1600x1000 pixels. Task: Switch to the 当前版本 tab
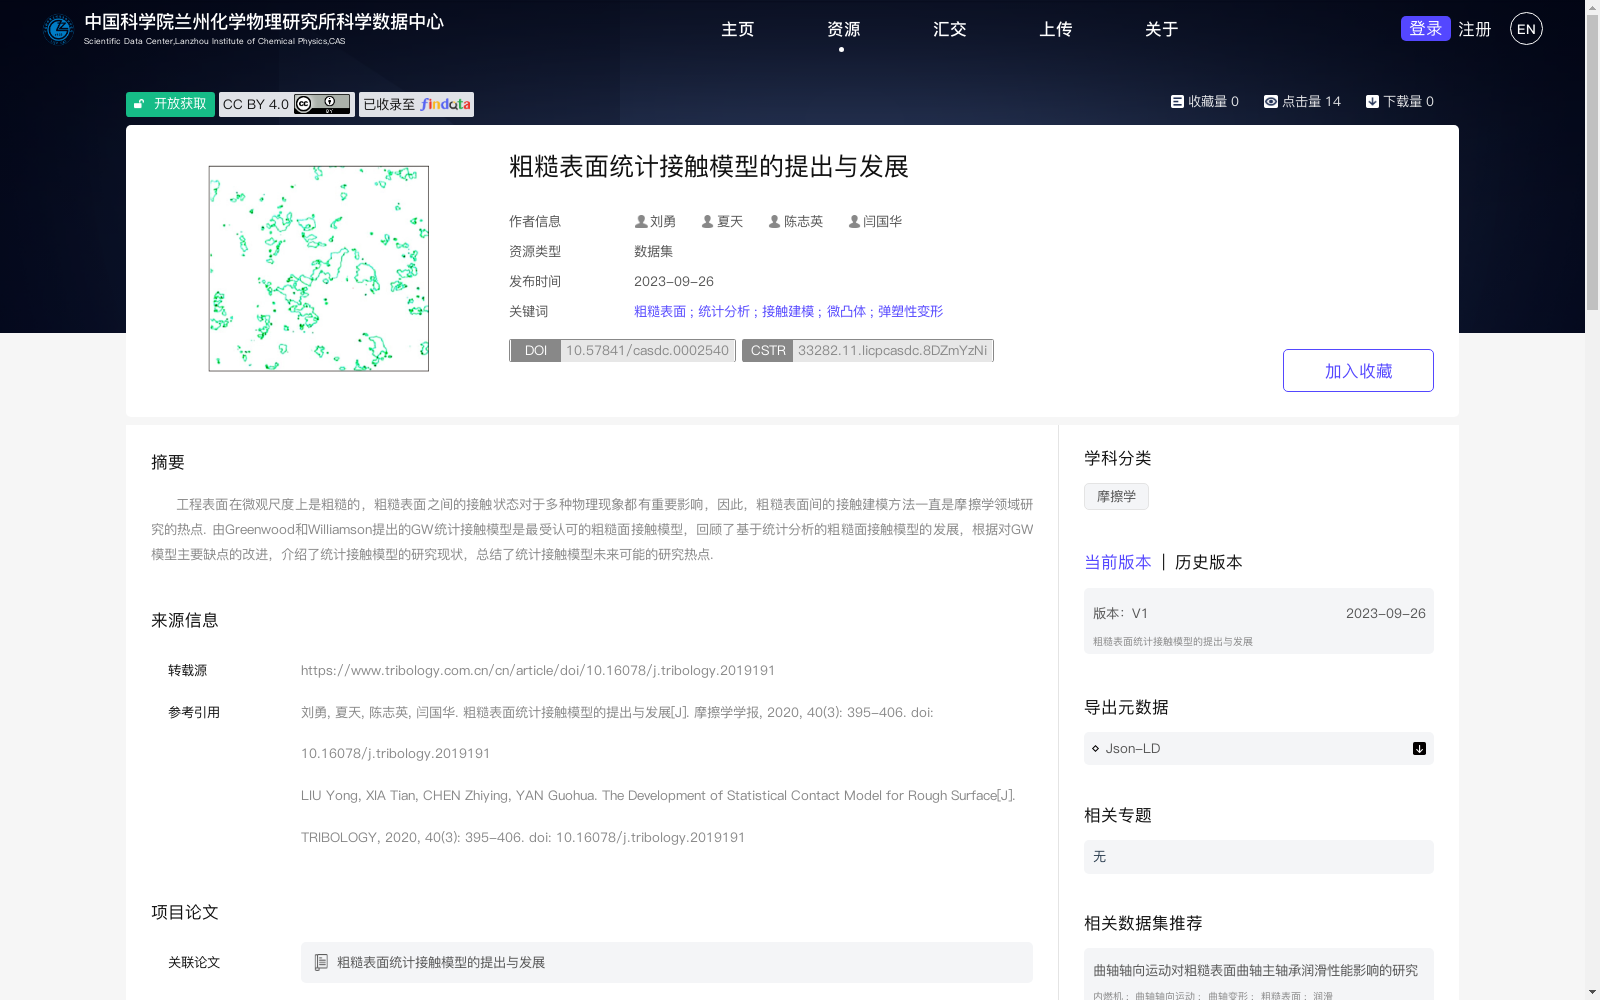(x=1118, y=562)
